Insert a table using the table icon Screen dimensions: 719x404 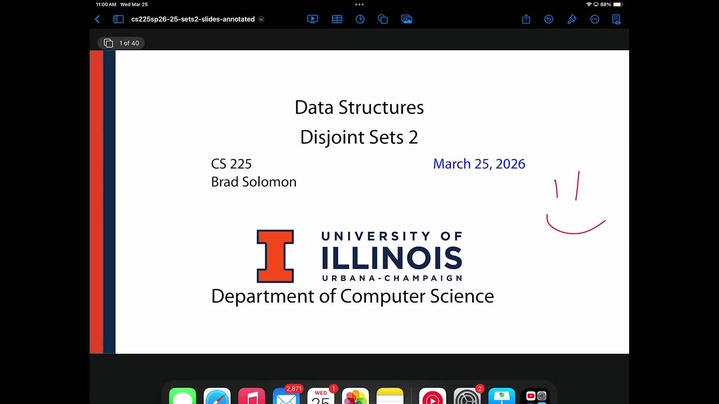(337, 19)
